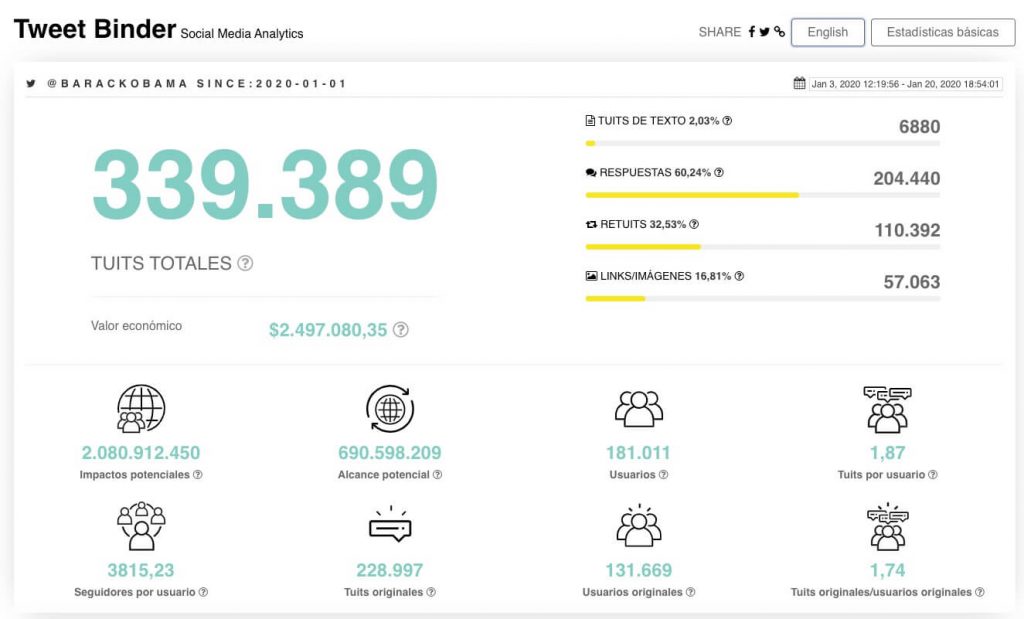Screen dimensions: 1024x619
Task: Click Tuits originales/usuarios originales icon
Action: tap(888, 526)
